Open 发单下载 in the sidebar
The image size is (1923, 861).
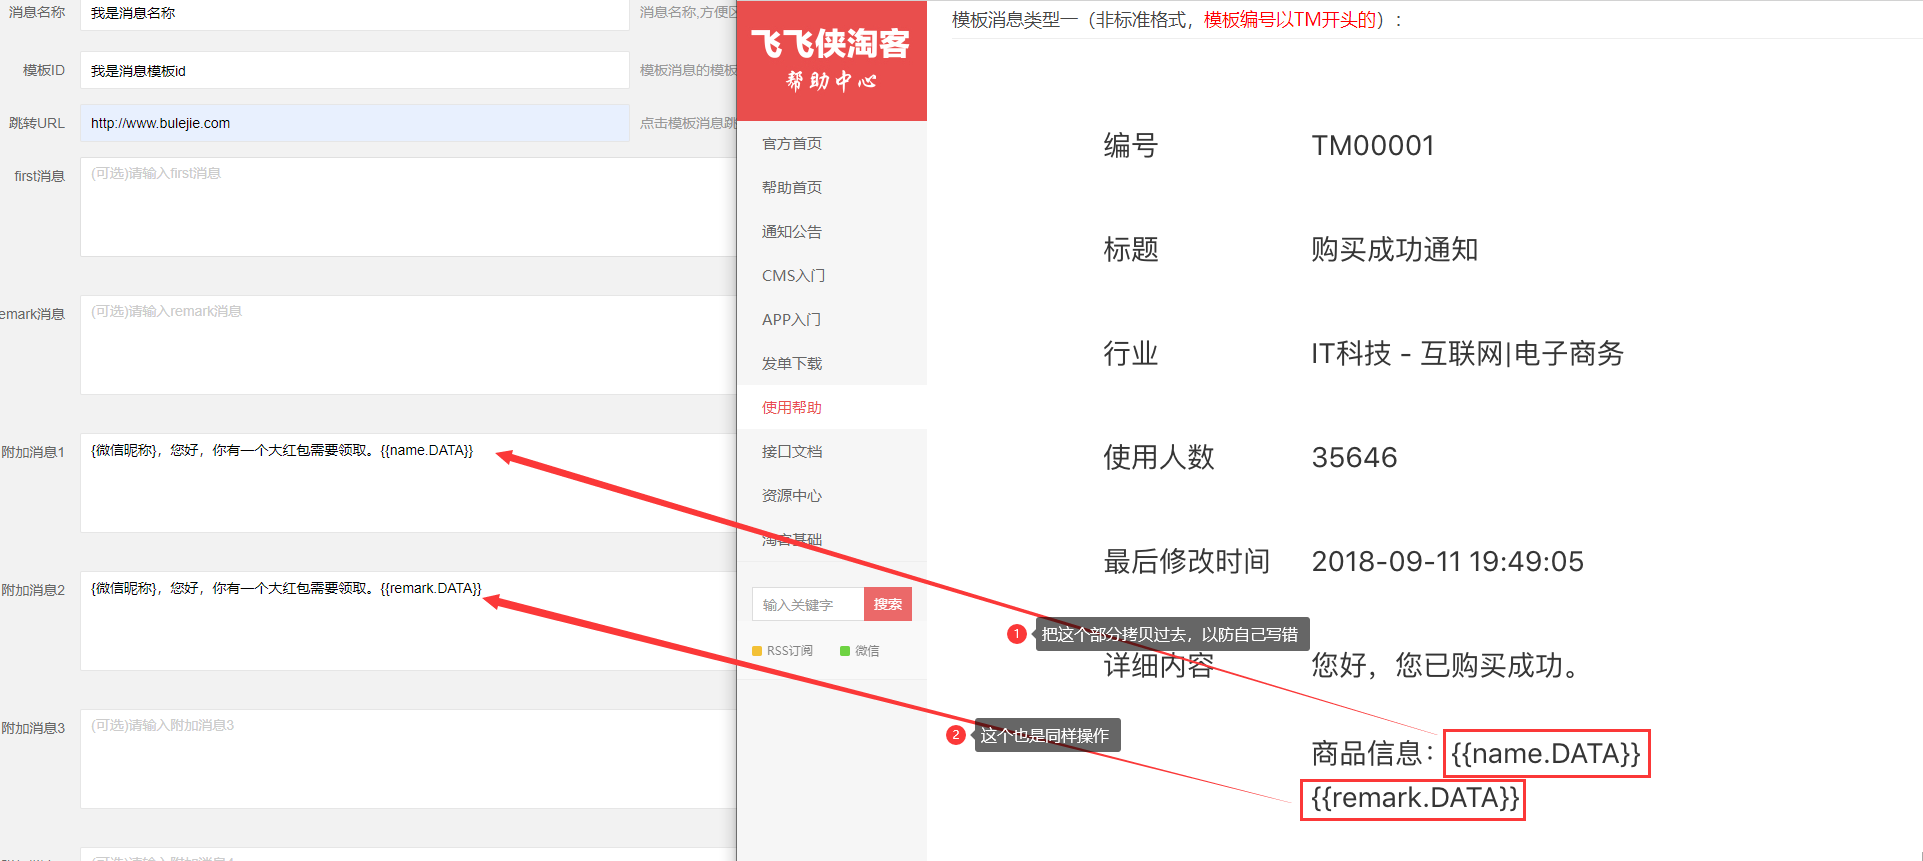[x=792, y=364]
